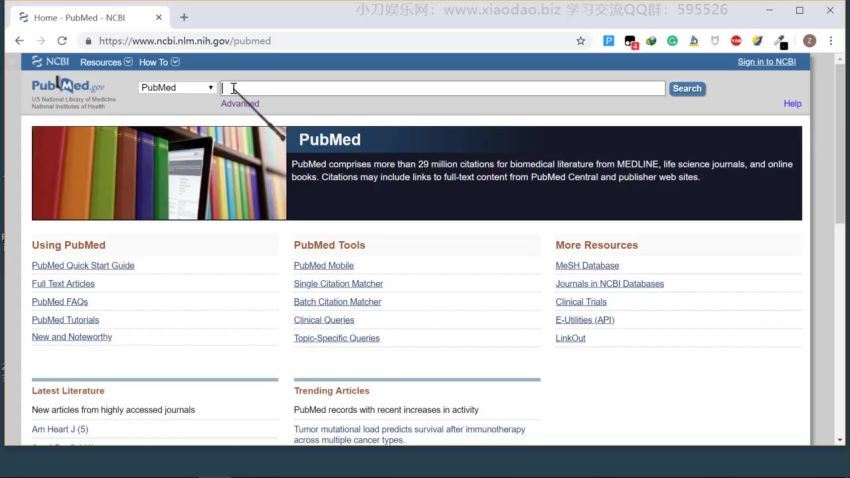Click the gray shield extension icon
The width and height of the screenshot is (850, 478).
pyautogui.click(x=714, y=41)
